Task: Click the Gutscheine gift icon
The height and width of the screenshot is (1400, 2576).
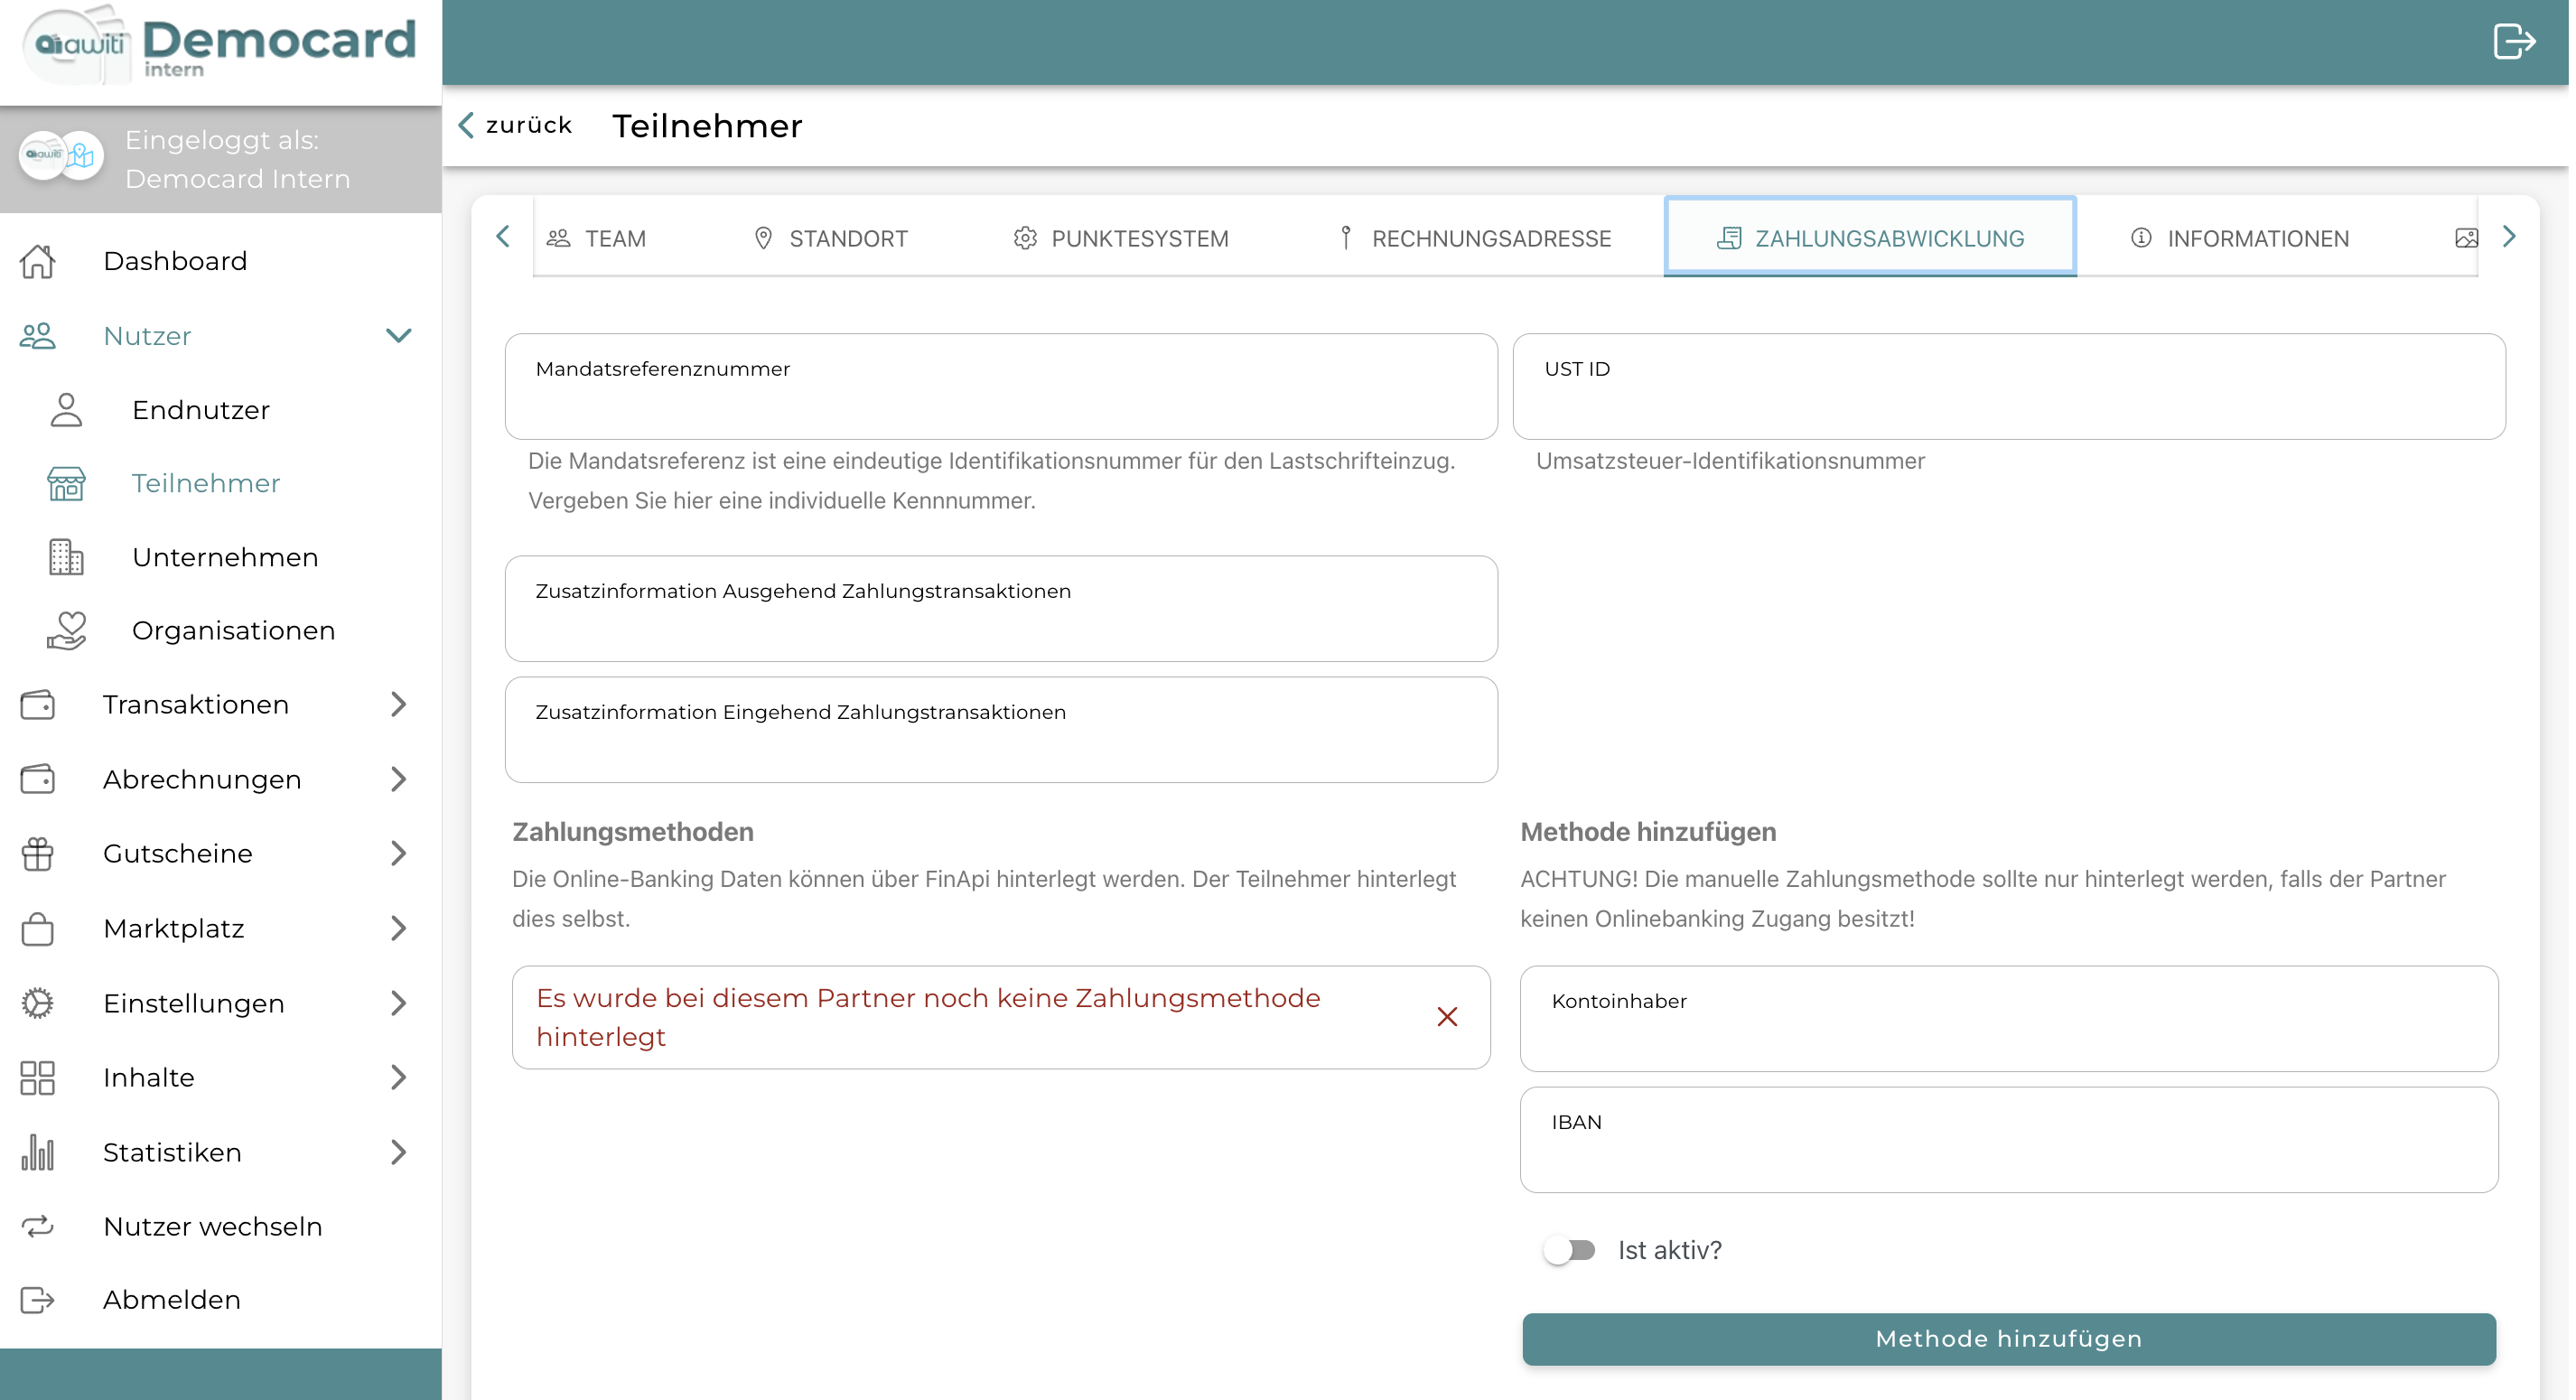Action: tap(38, 854)
